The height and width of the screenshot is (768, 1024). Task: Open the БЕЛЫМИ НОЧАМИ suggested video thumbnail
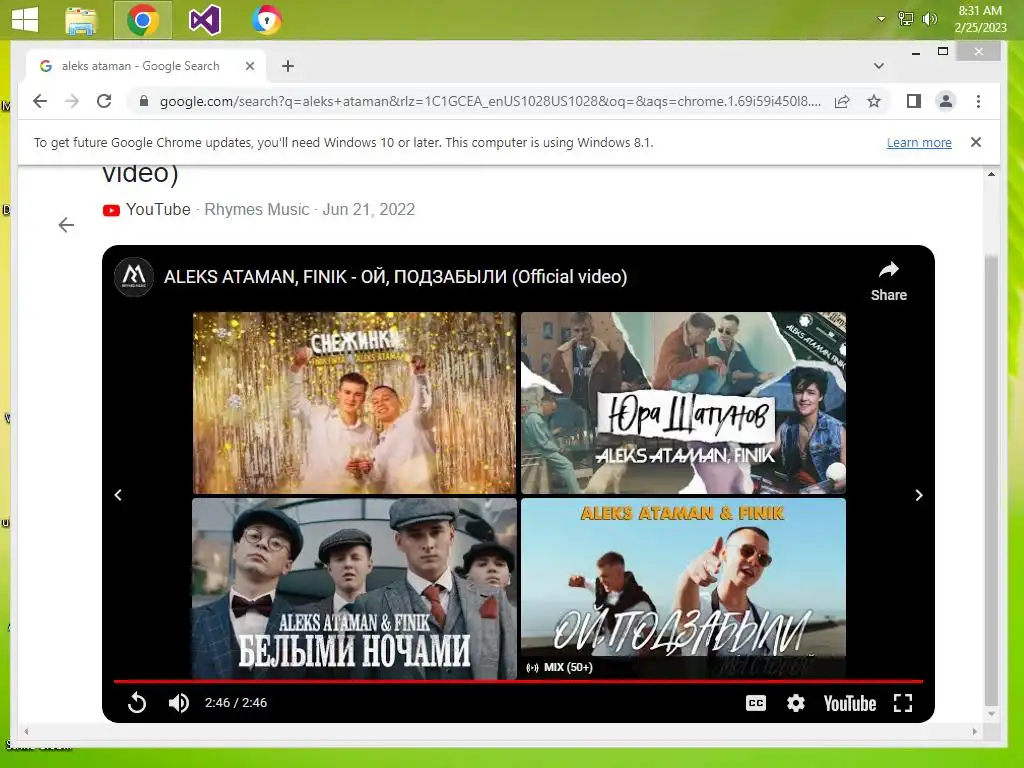click(354, 588)
